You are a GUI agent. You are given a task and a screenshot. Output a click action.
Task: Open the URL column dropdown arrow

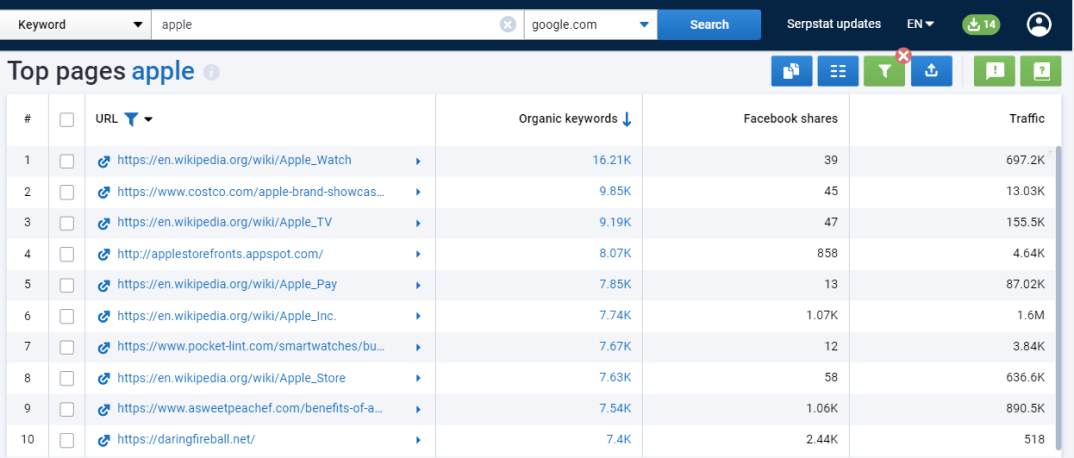(x=149, y=120)
